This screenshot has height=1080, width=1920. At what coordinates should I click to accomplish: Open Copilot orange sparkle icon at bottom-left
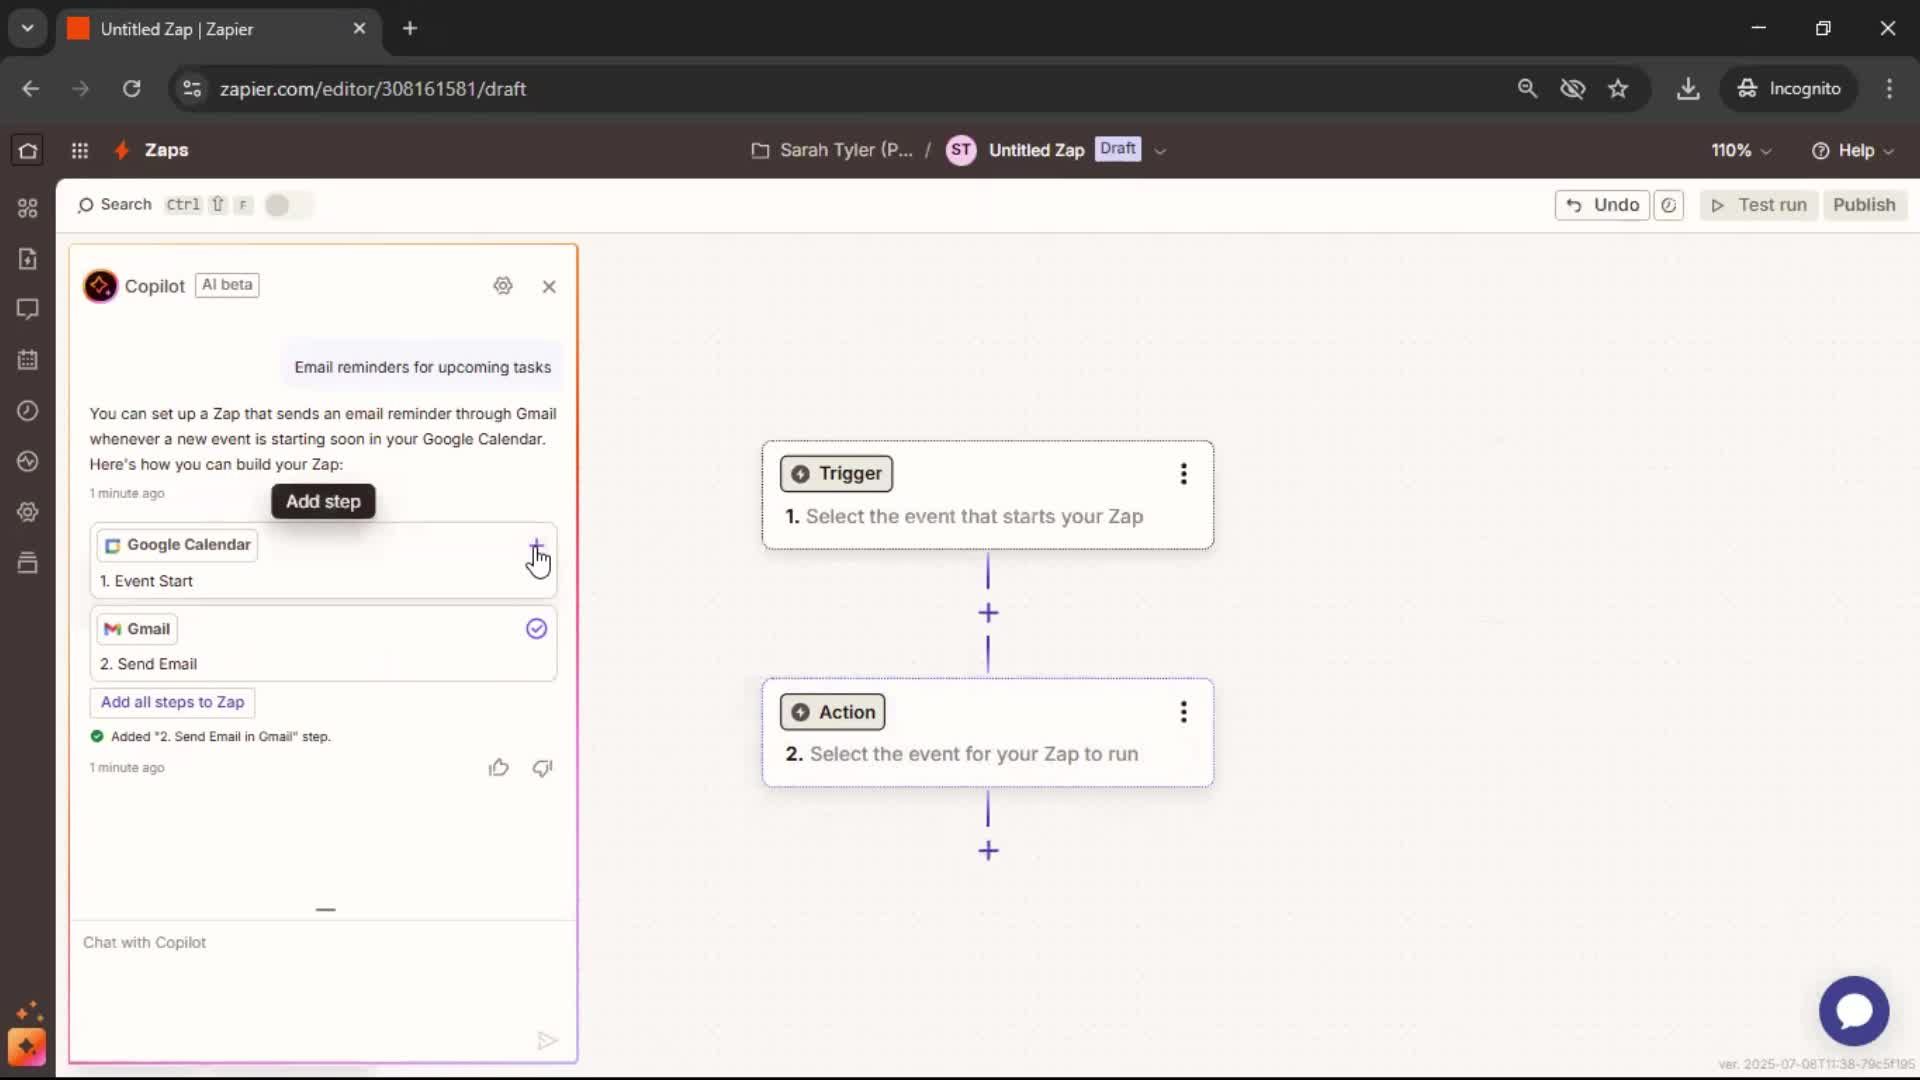pos(27,1047)
